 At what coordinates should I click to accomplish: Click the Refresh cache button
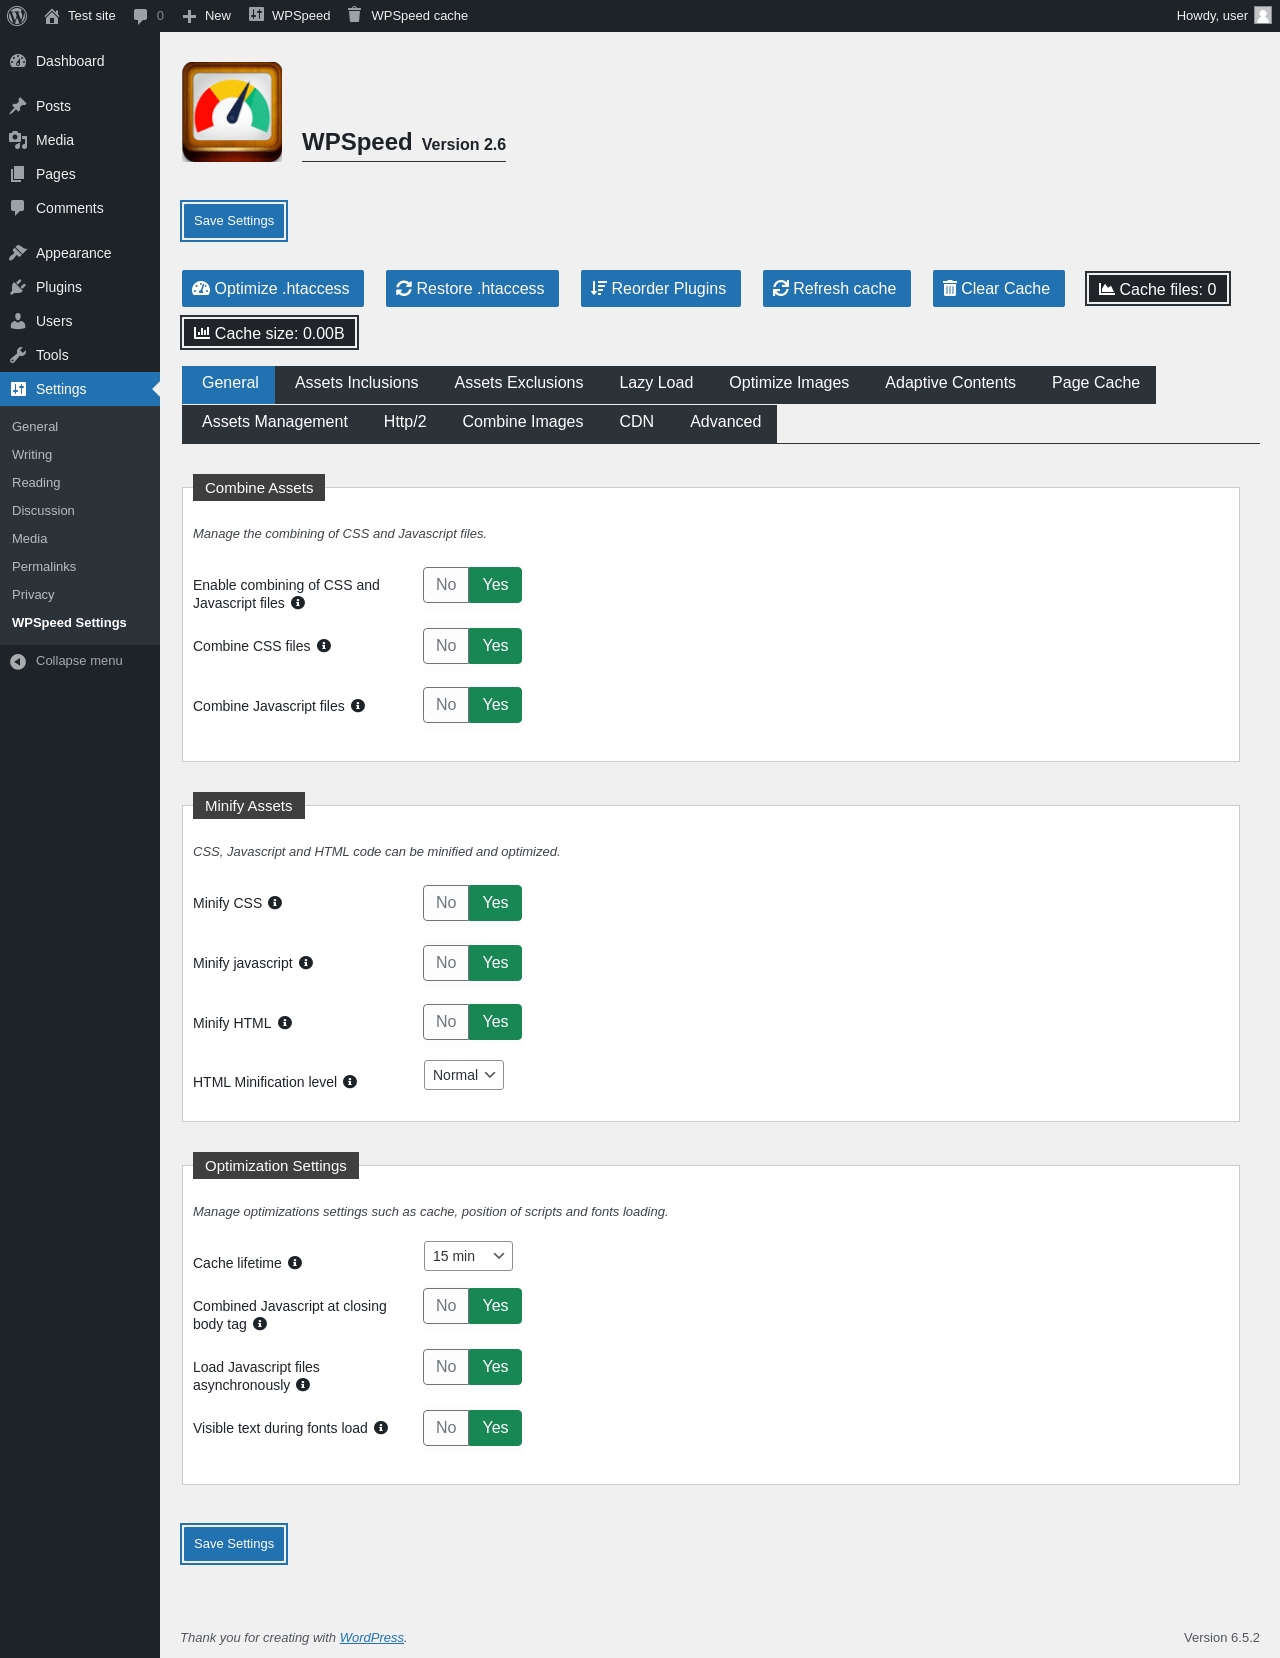837,289
